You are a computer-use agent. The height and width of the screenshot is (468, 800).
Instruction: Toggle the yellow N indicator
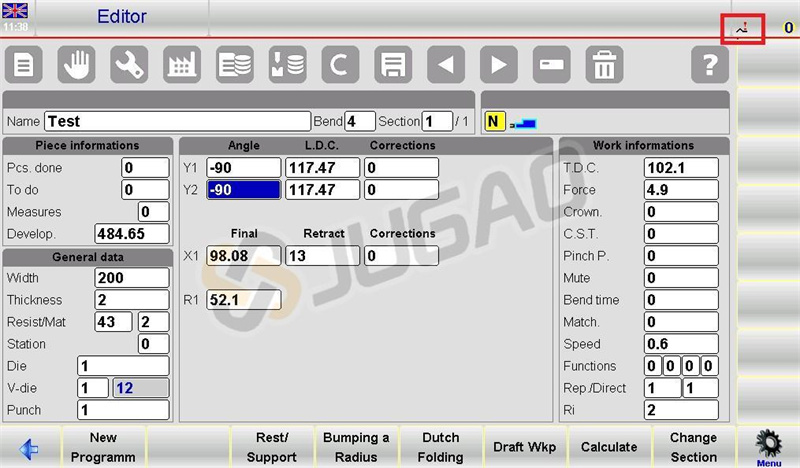[494, 121]
